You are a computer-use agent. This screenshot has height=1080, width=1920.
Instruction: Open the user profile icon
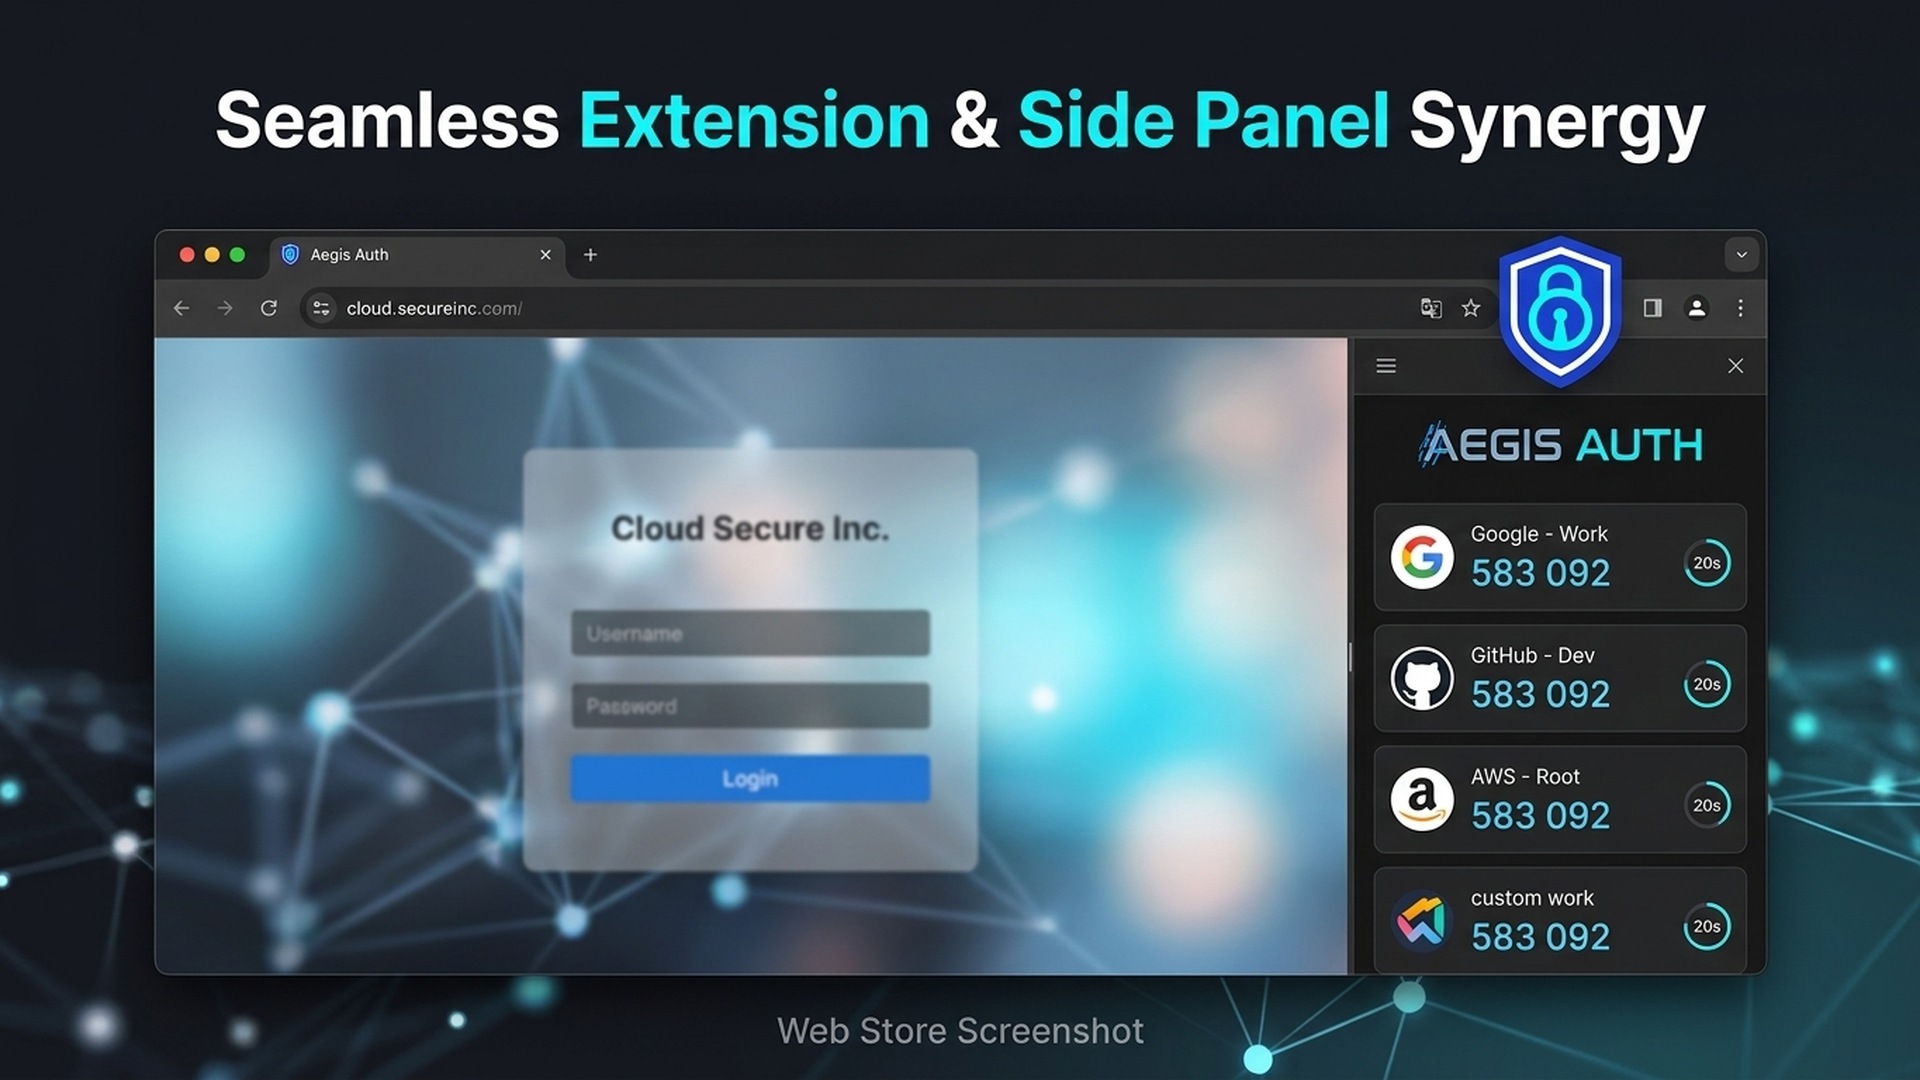pyautogui.click(x=1697, y=308)
